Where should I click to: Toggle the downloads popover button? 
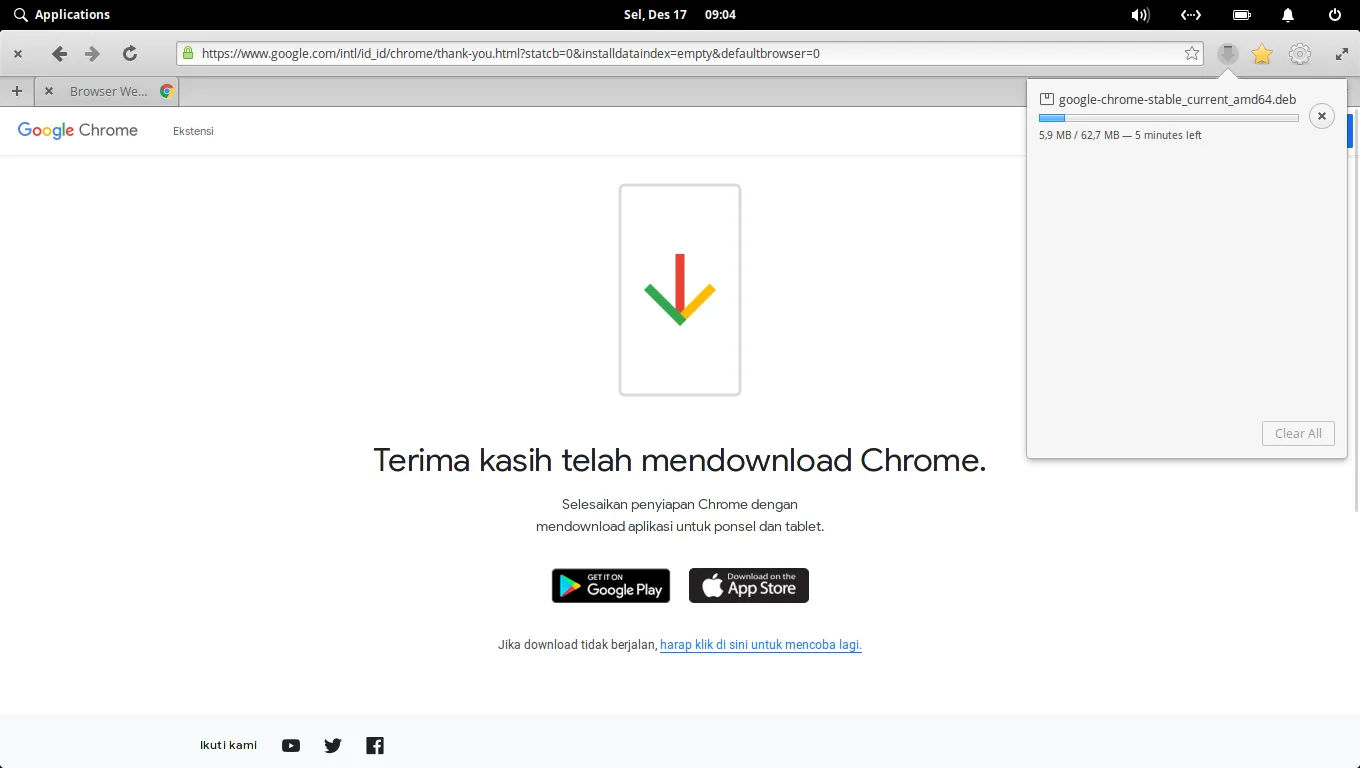click(1228, 54)
